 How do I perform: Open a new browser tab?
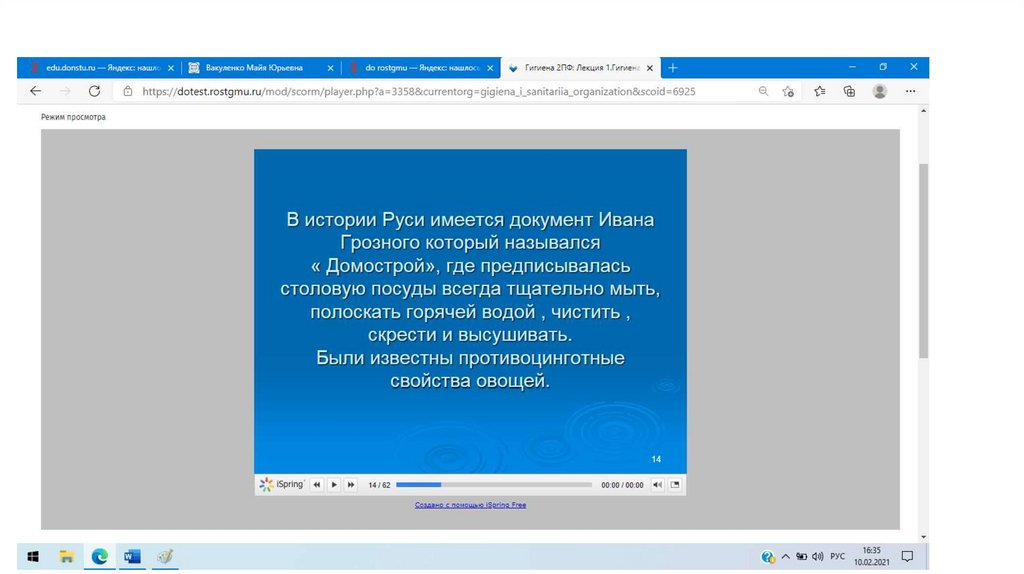click(x=673, y=68)
